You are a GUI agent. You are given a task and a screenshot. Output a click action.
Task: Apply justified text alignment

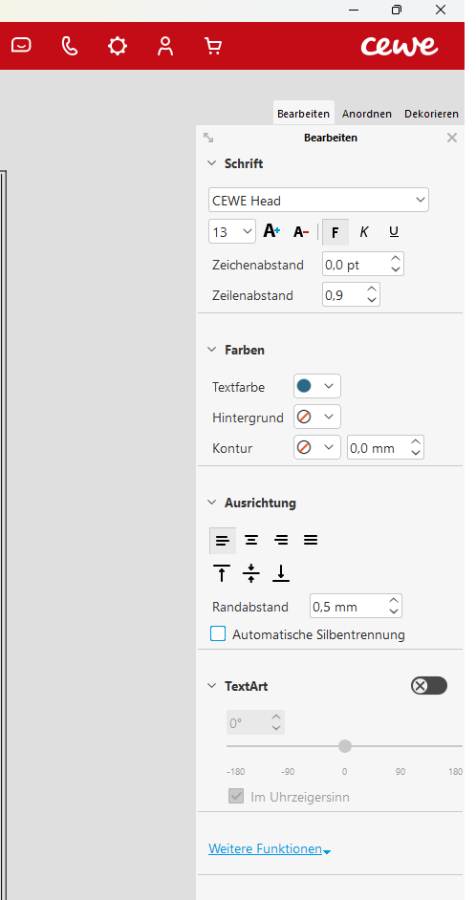[x=311, y=540]
